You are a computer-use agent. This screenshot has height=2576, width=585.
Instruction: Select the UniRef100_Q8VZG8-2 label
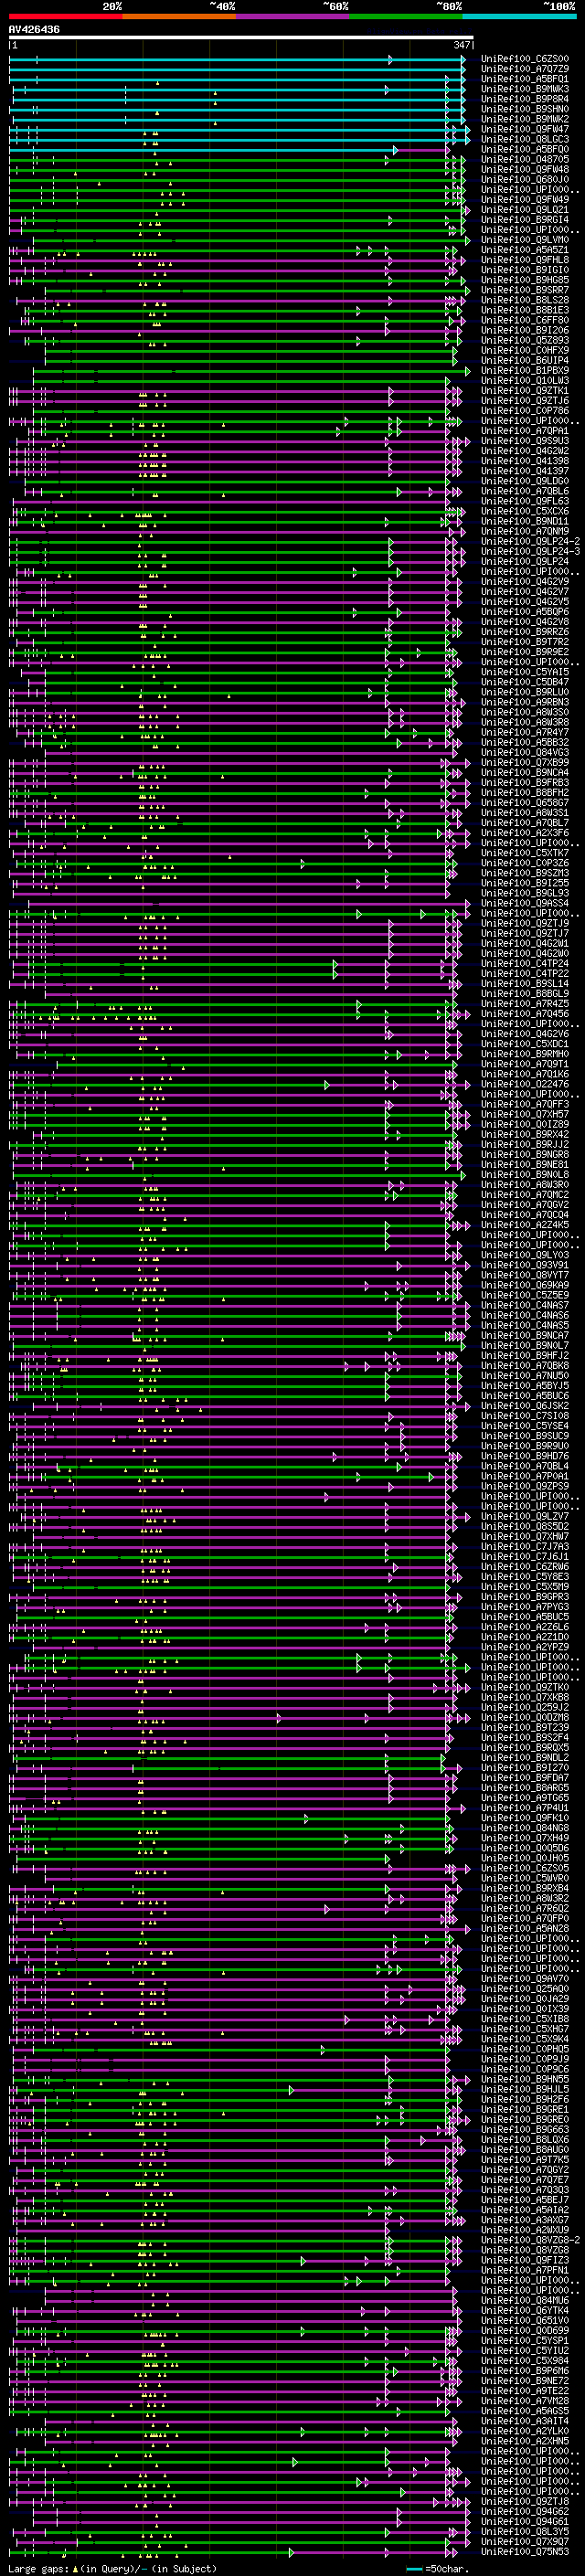coord(530,2239)
